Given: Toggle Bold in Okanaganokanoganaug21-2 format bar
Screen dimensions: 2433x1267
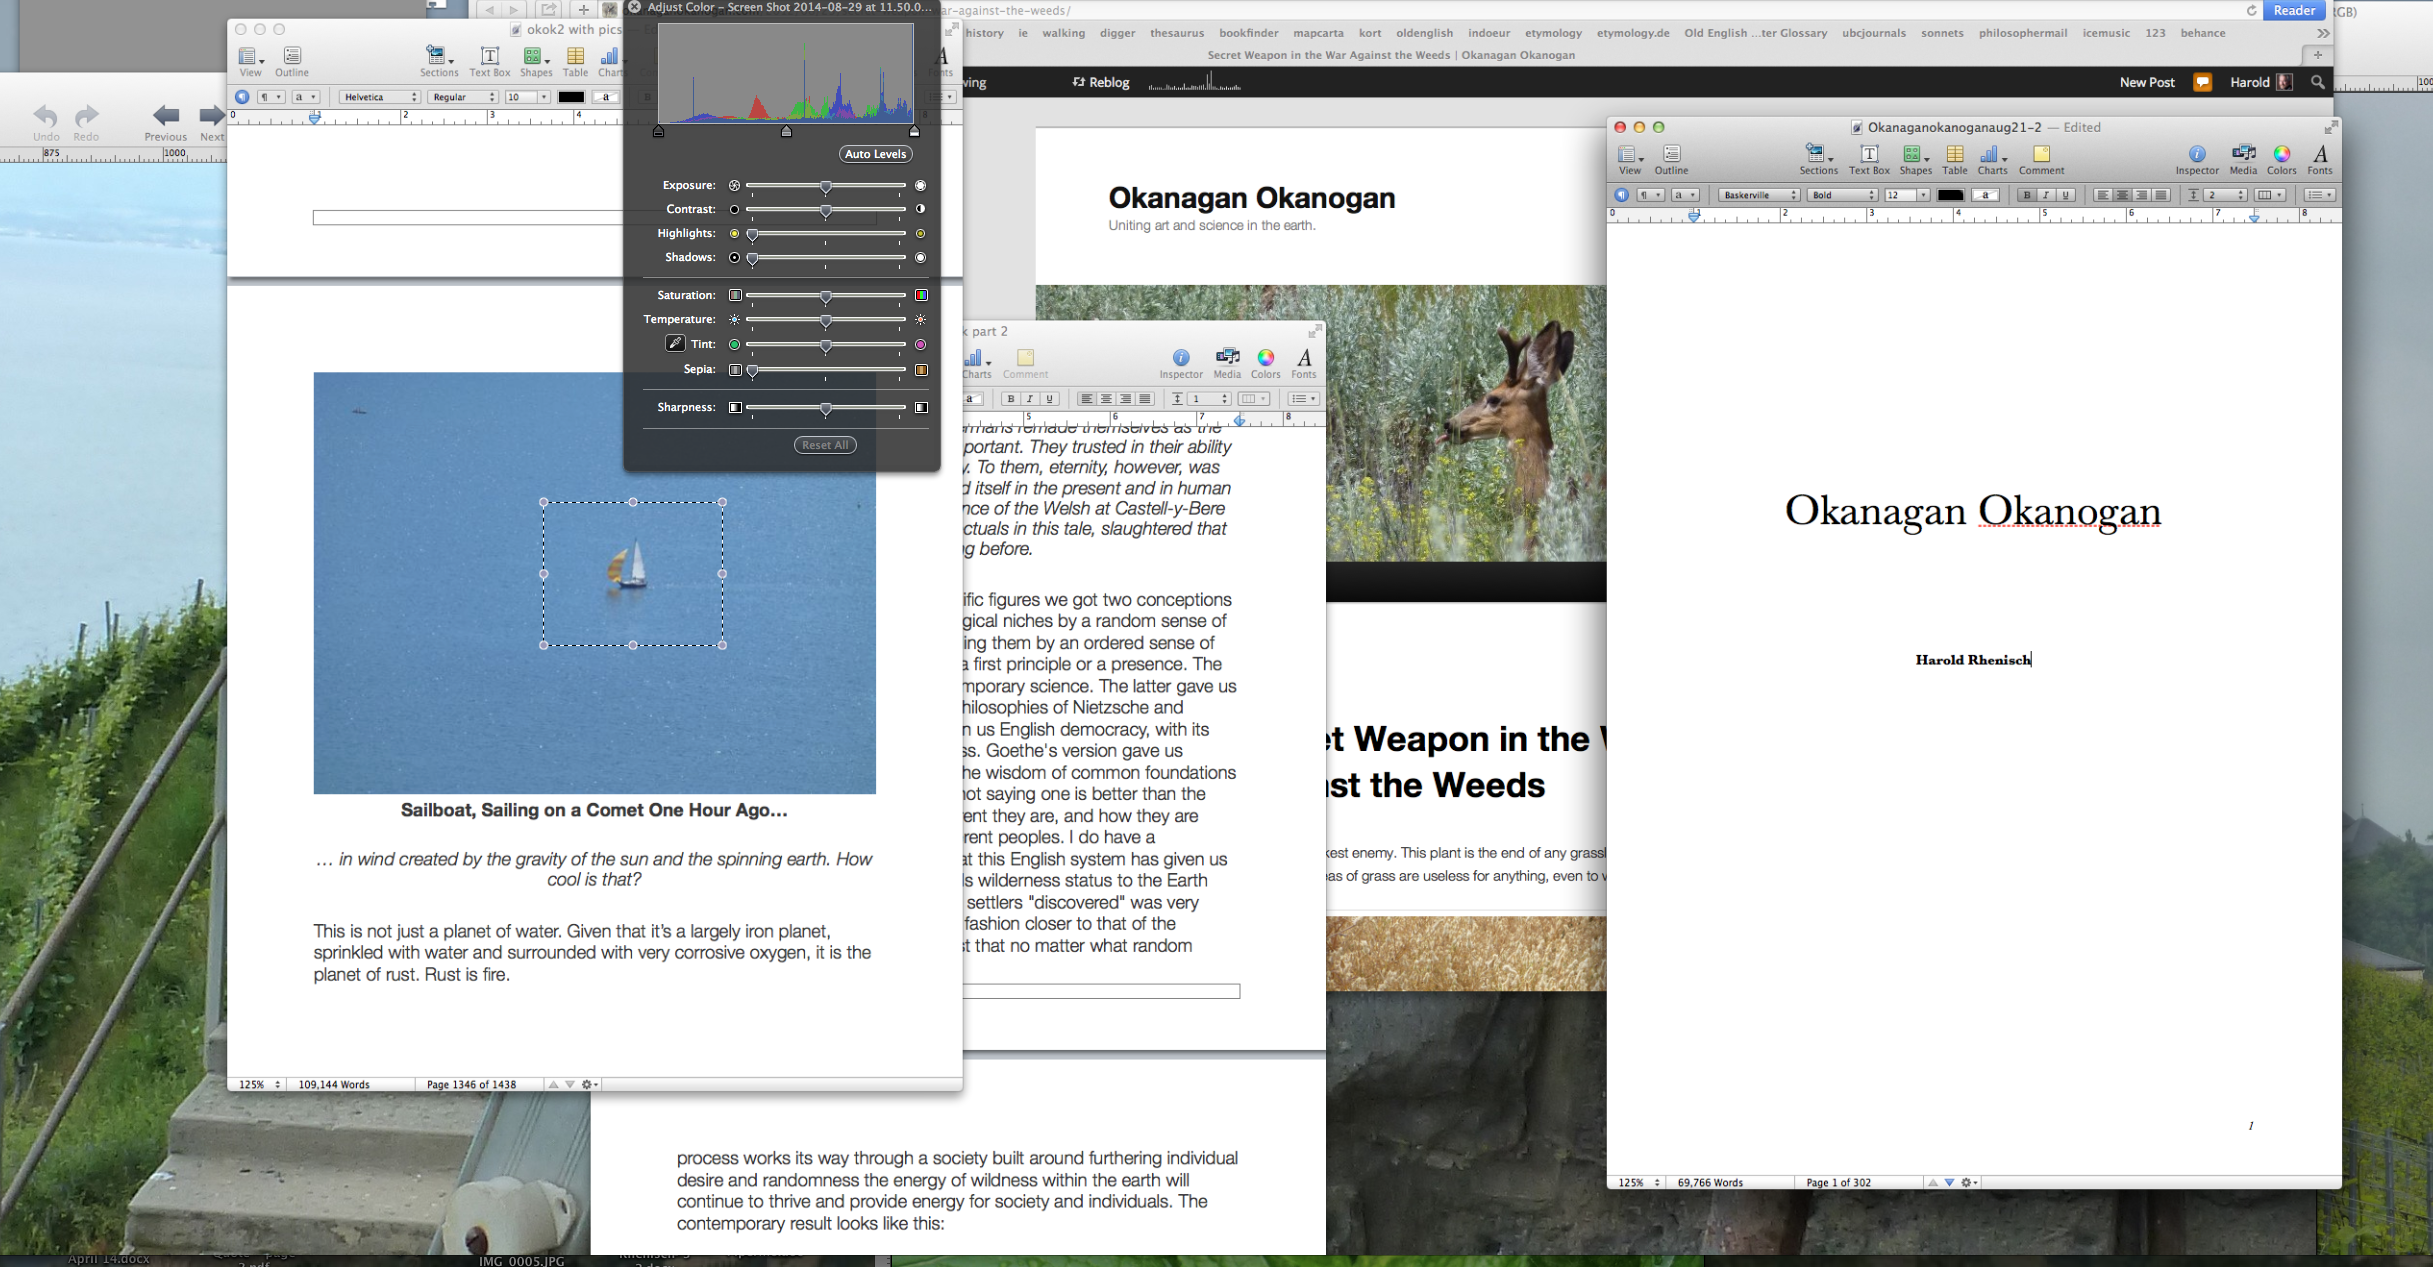Looking at the screenshot, I should pos(2027,195).
